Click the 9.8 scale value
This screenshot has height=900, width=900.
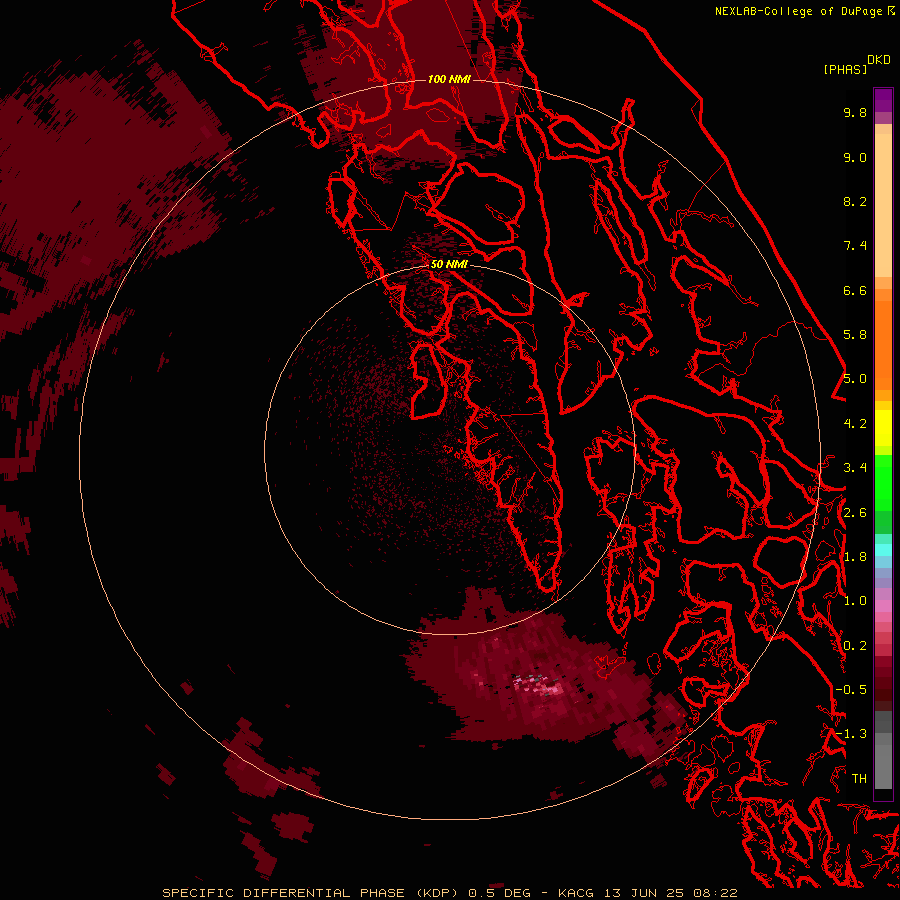[855, 112]
